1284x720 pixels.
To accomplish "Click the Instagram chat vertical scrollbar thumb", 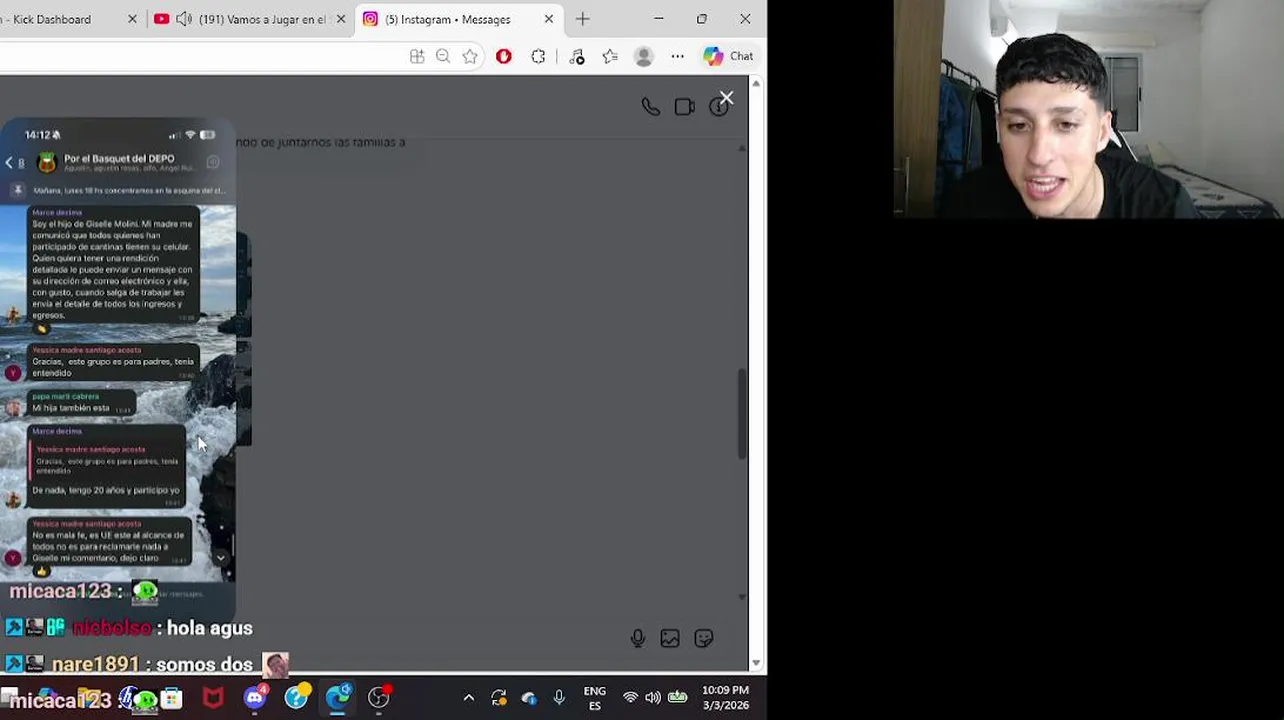I will pyautogui.click(x=742, y=414).
